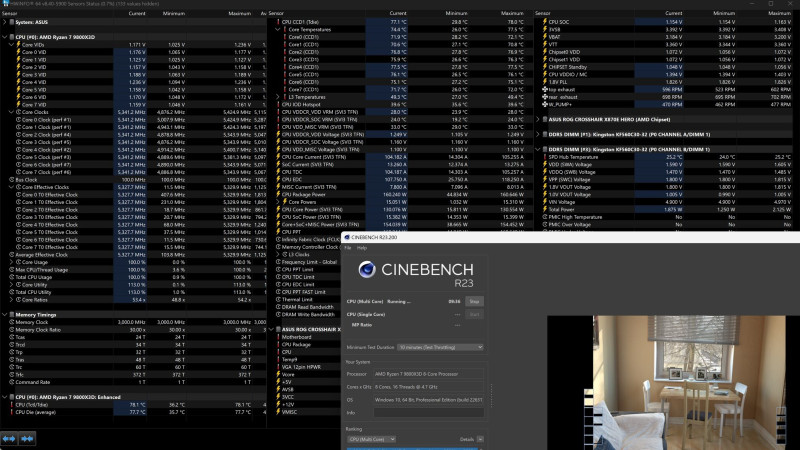
Task: Select the Infinity Fabric Clock row
Action: click(308, 239)
